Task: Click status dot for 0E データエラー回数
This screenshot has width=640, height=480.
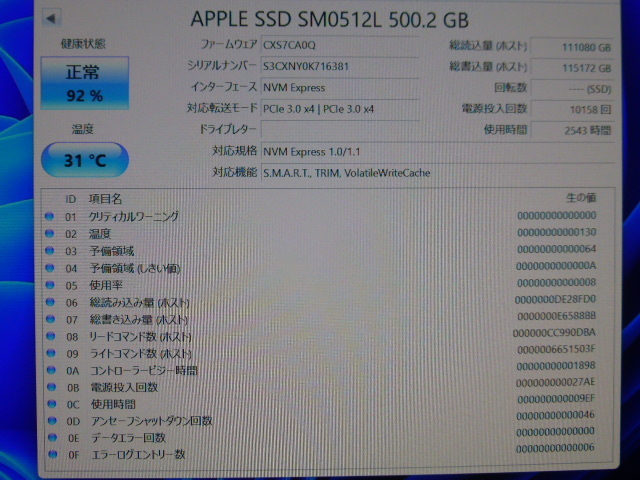Action: click(x=52, y=437)
